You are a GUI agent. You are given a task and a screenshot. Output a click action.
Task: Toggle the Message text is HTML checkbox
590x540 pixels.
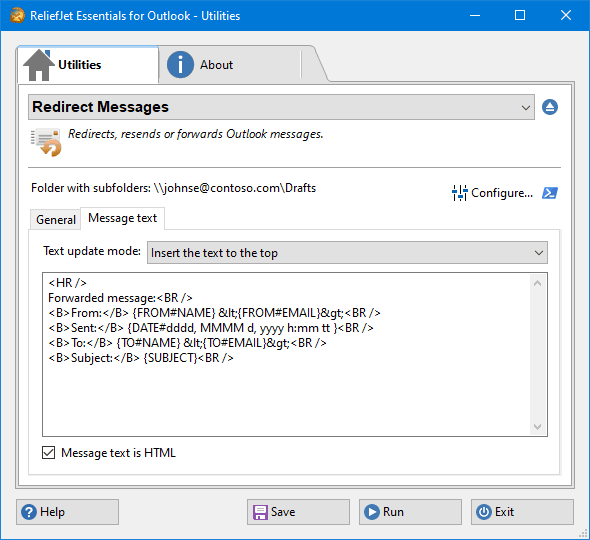49,453
